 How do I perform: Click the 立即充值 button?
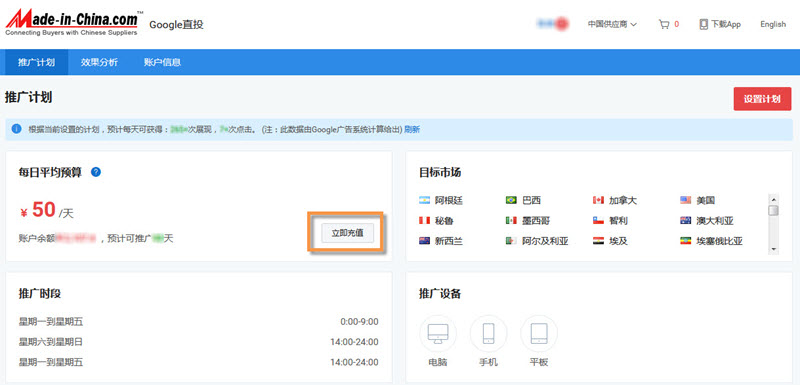[347, 233]
